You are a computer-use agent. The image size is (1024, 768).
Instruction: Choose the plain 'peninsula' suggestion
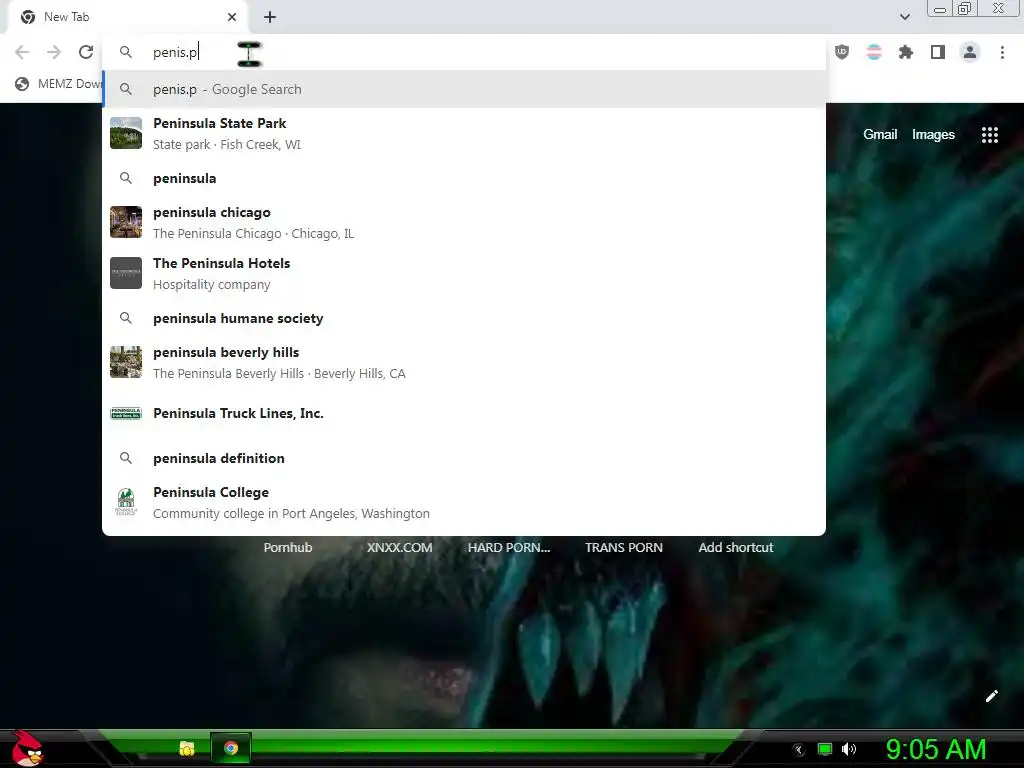pyautogui.click(x=464, y=178)
